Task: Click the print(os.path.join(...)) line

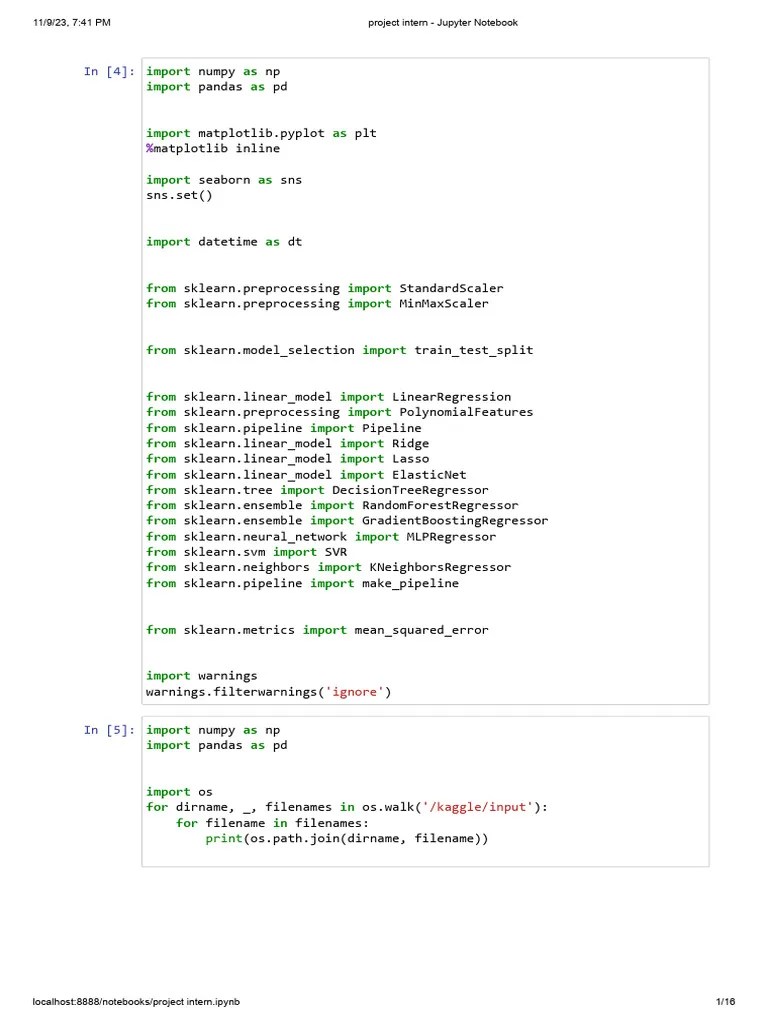Action: (347, 839)
